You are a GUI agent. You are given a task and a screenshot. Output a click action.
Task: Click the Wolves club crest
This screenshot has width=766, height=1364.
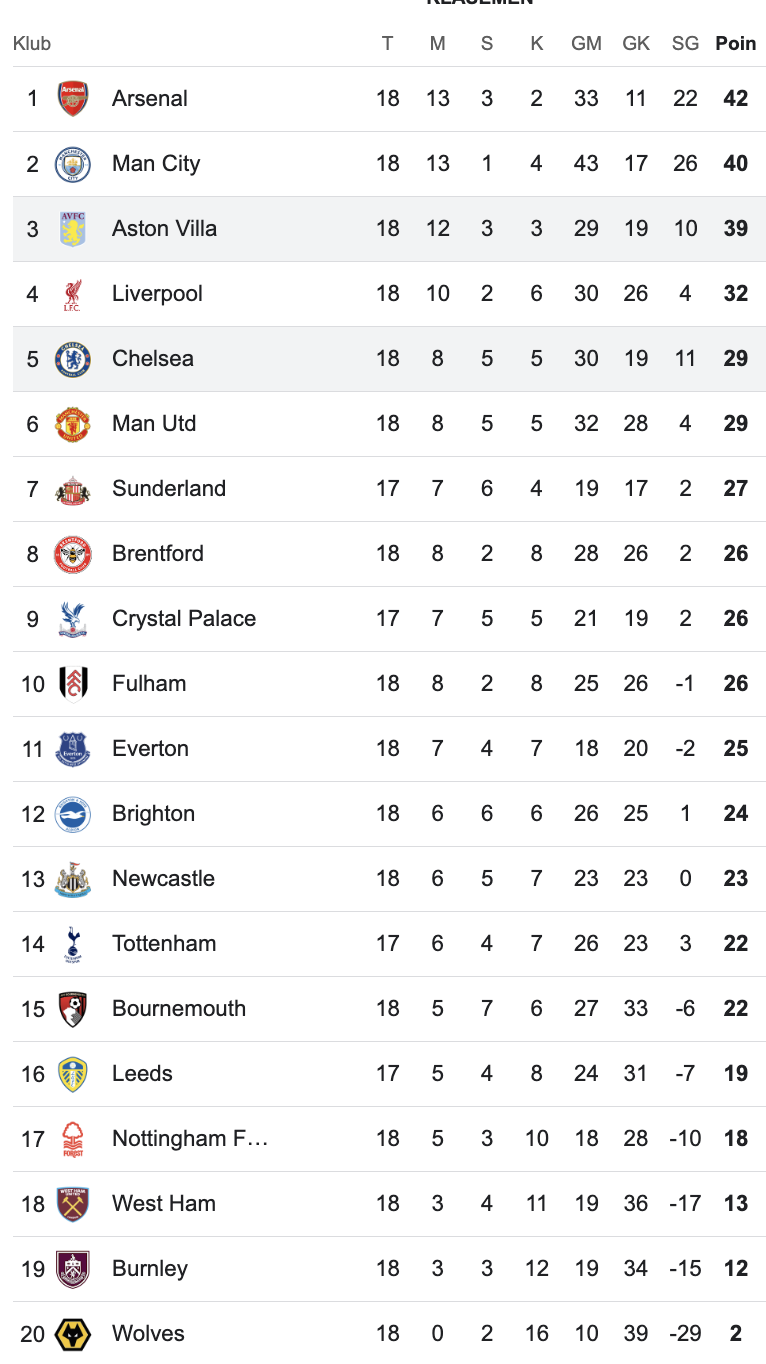(73, 1334)
